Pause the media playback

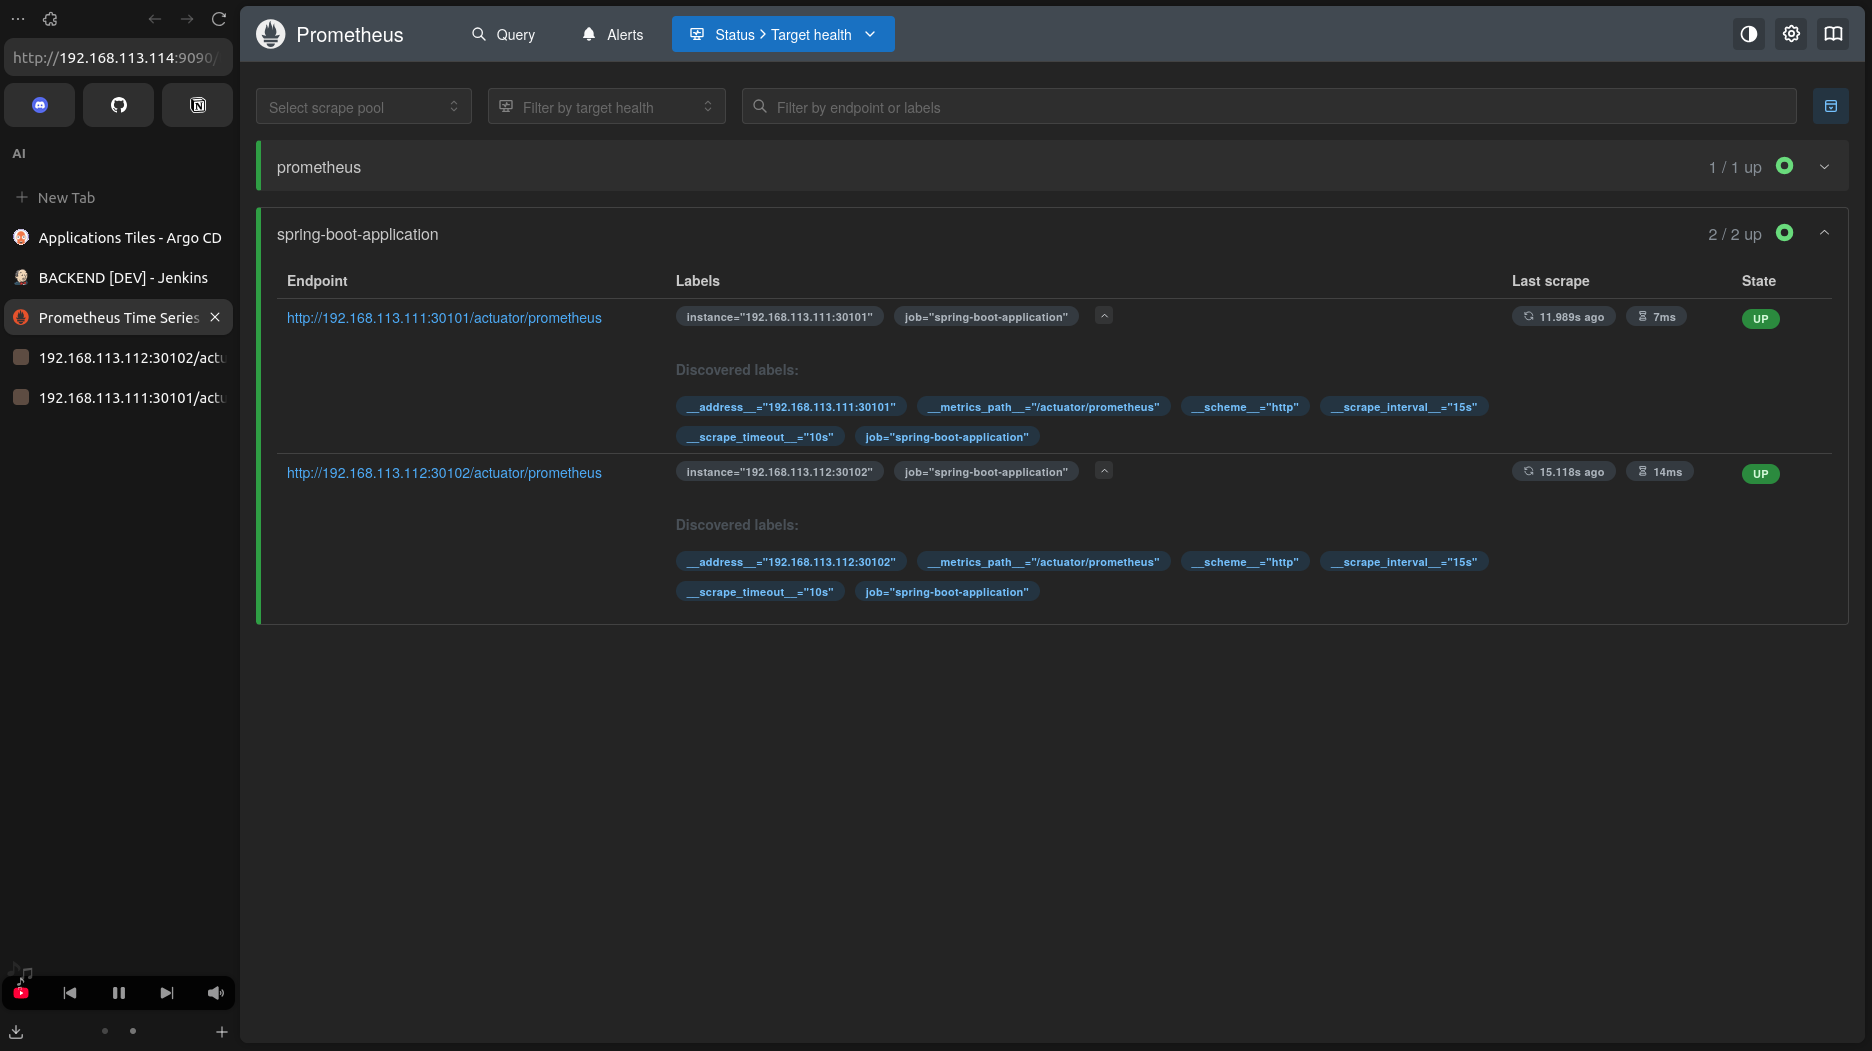click(119, 993)
